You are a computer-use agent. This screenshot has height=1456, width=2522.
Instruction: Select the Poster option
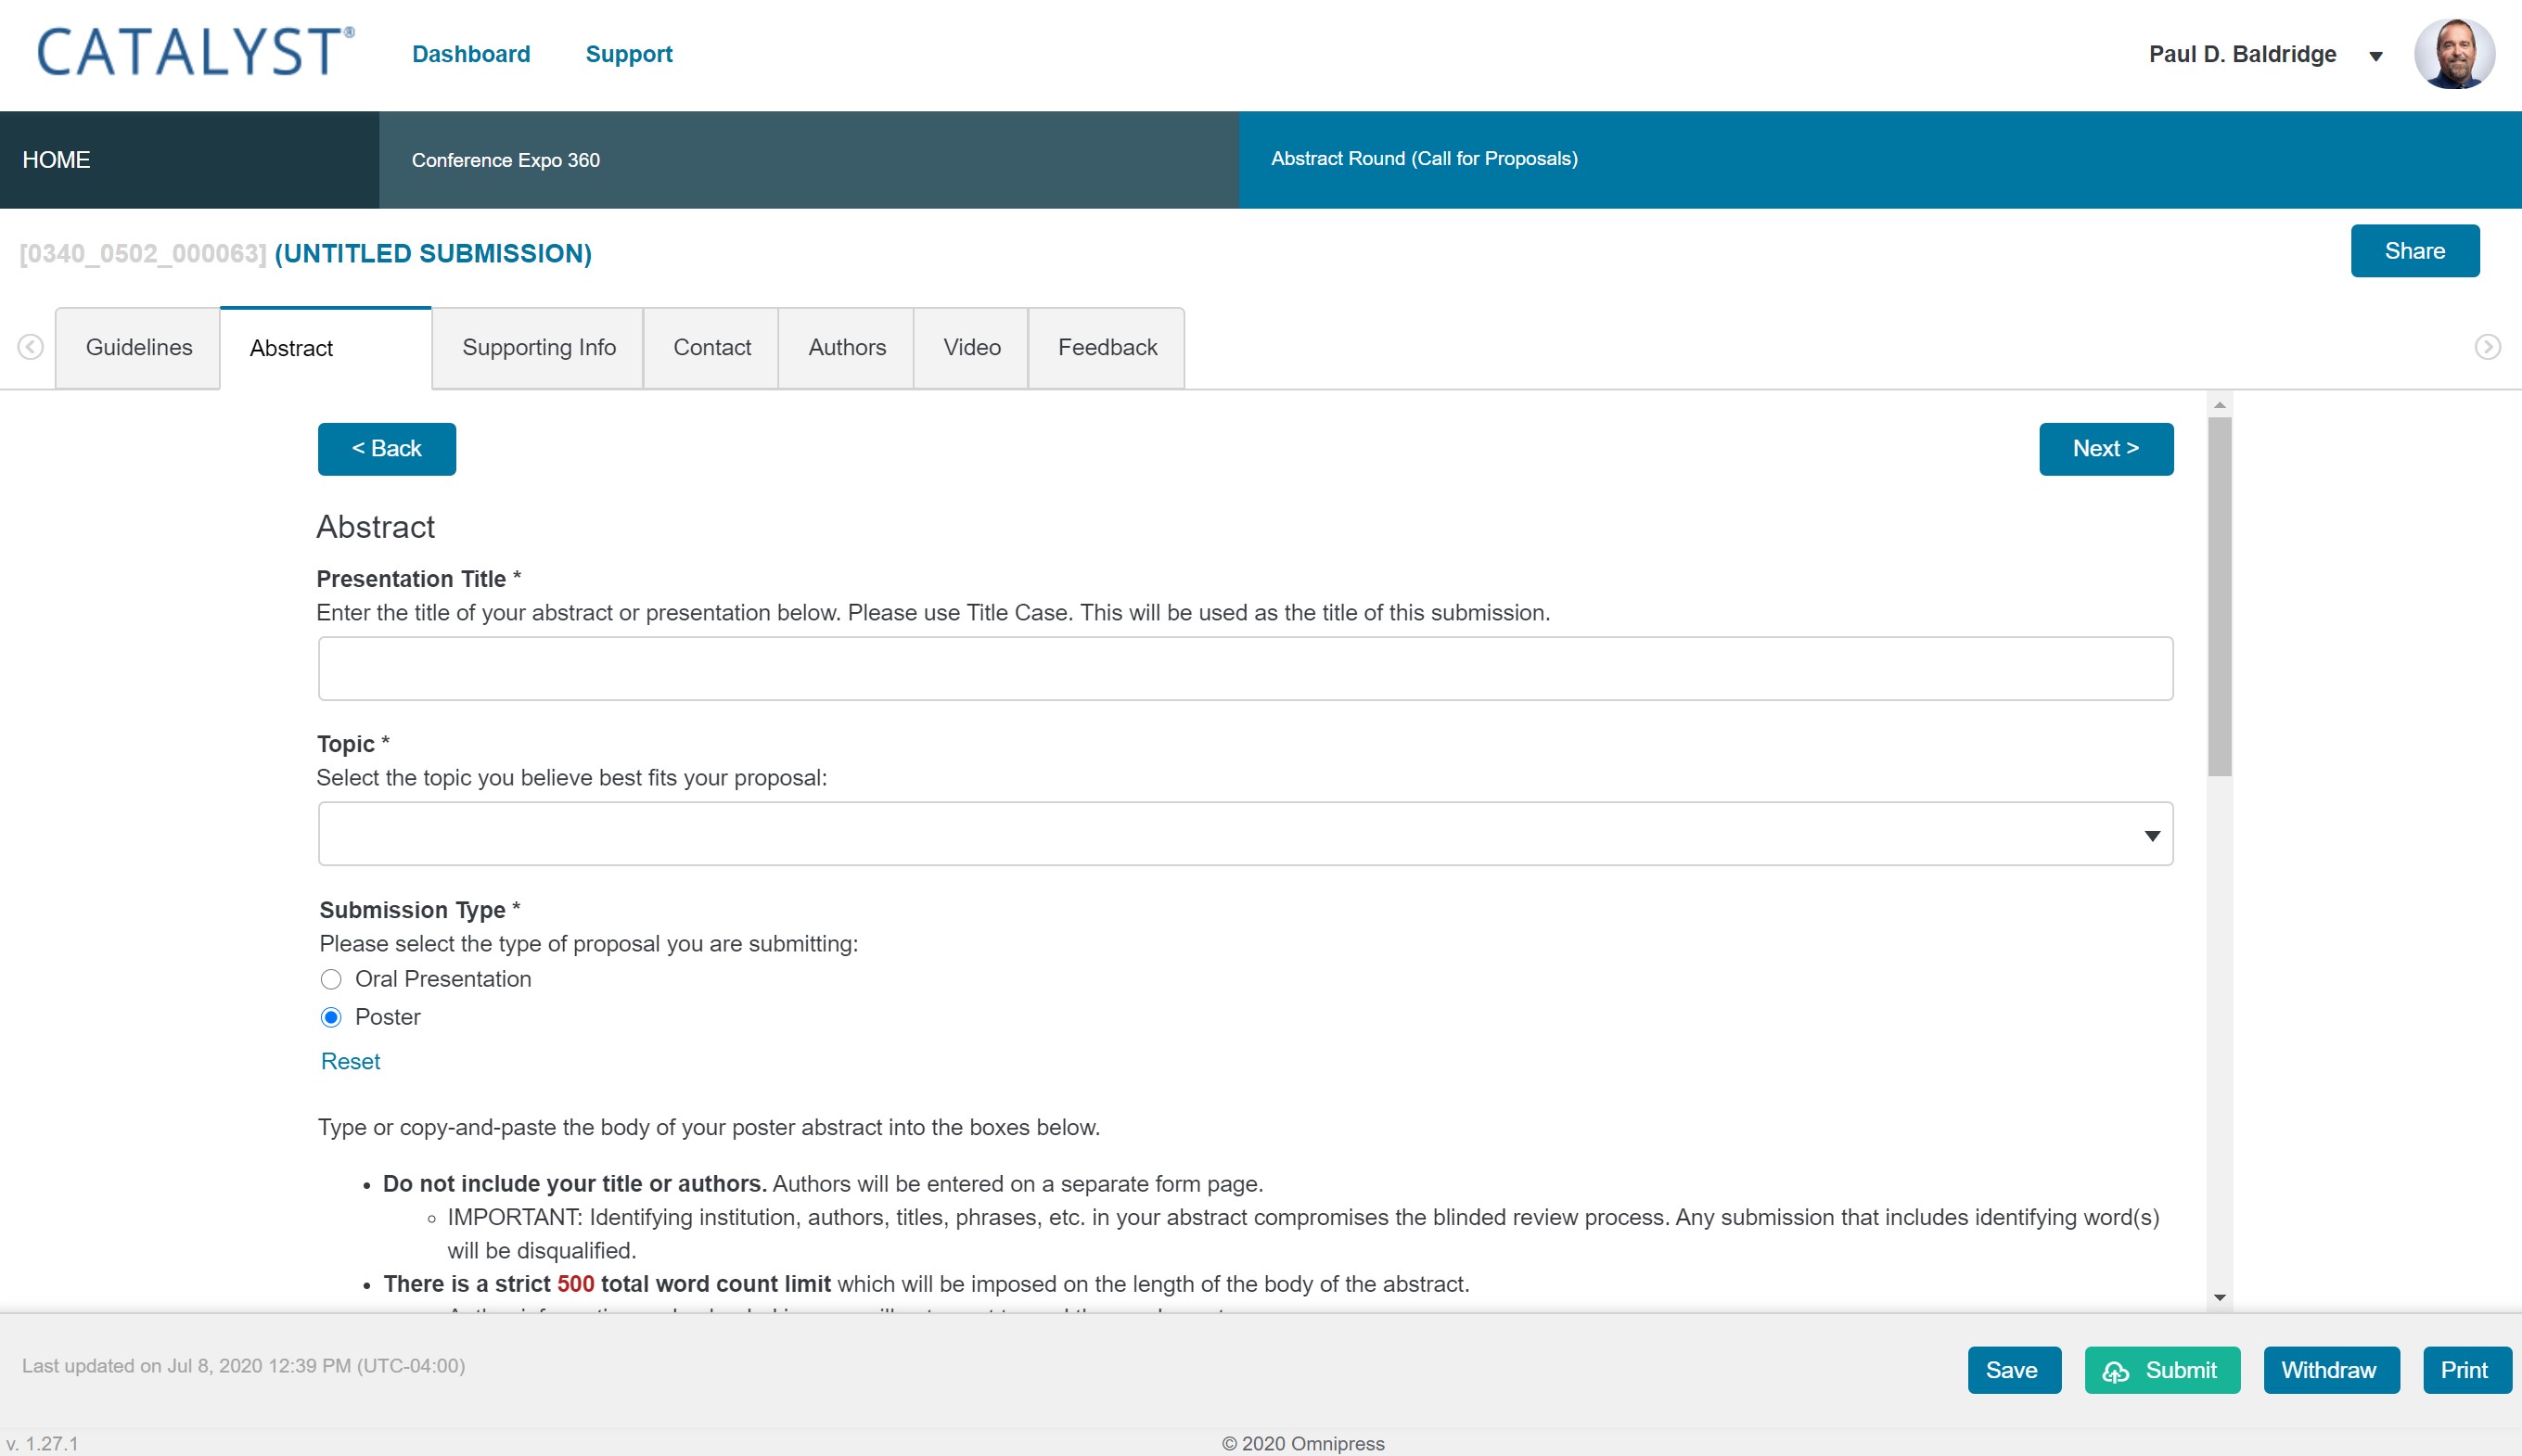tap(332, 1017)
